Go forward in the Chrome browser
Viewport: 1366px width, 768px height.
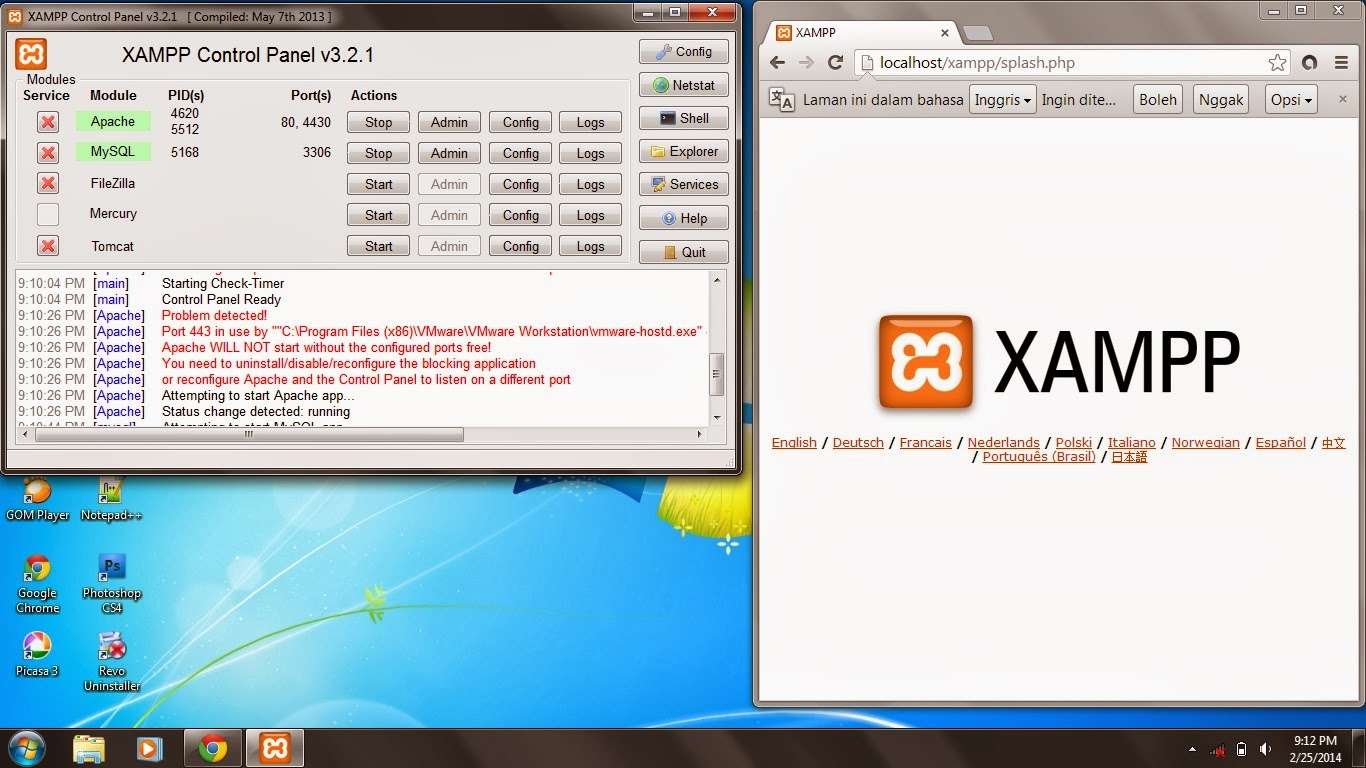[806, 62]
